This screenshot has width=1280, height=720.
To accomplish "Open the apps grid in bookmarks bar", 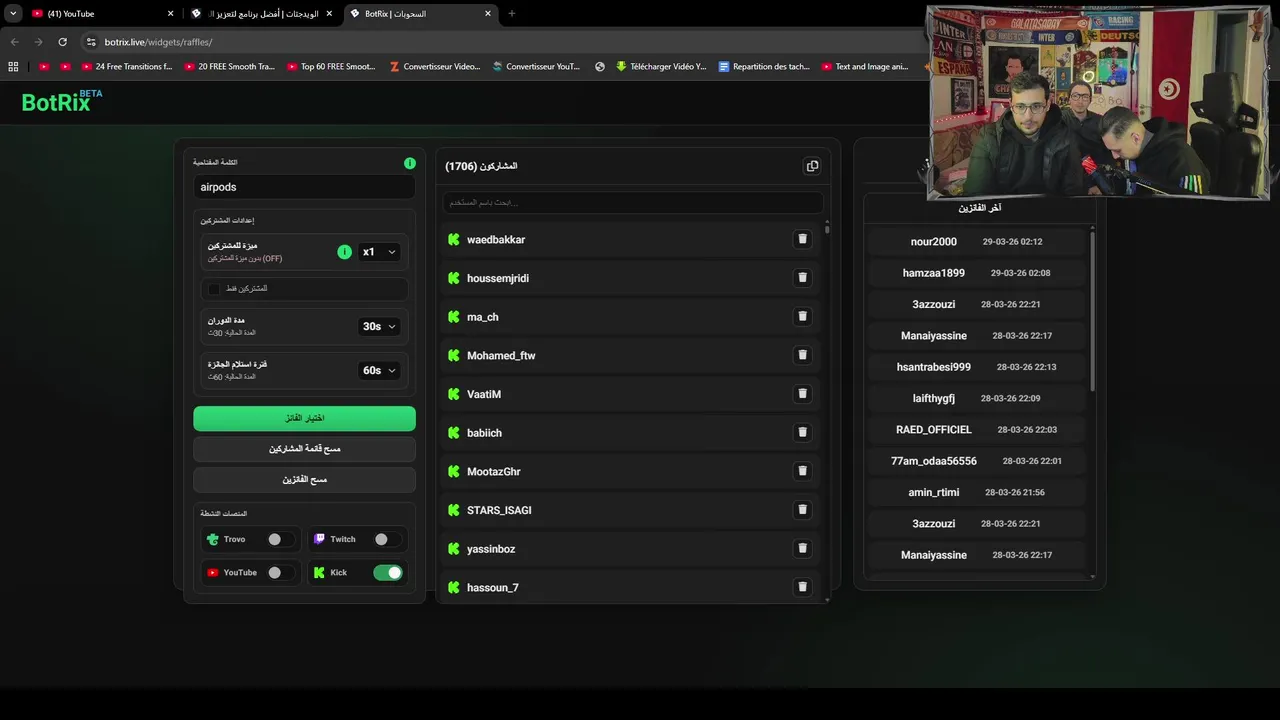I will [13, 67].
